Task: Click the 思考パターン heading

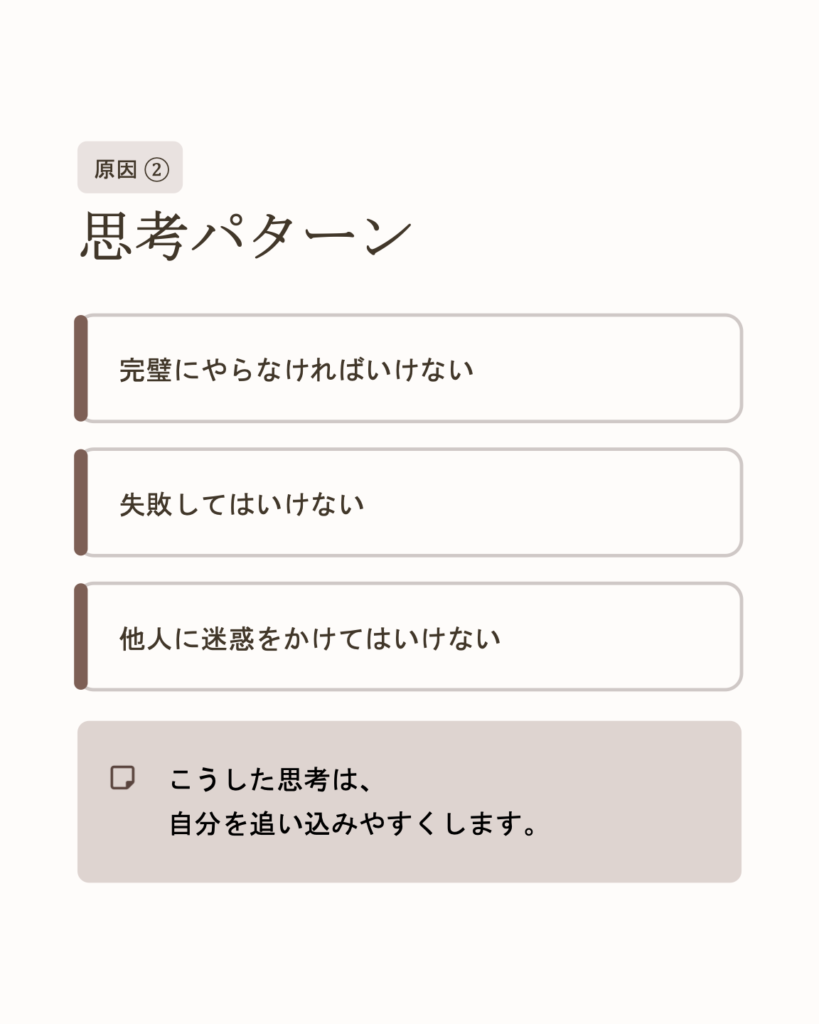Action: (x=246, y=237)
